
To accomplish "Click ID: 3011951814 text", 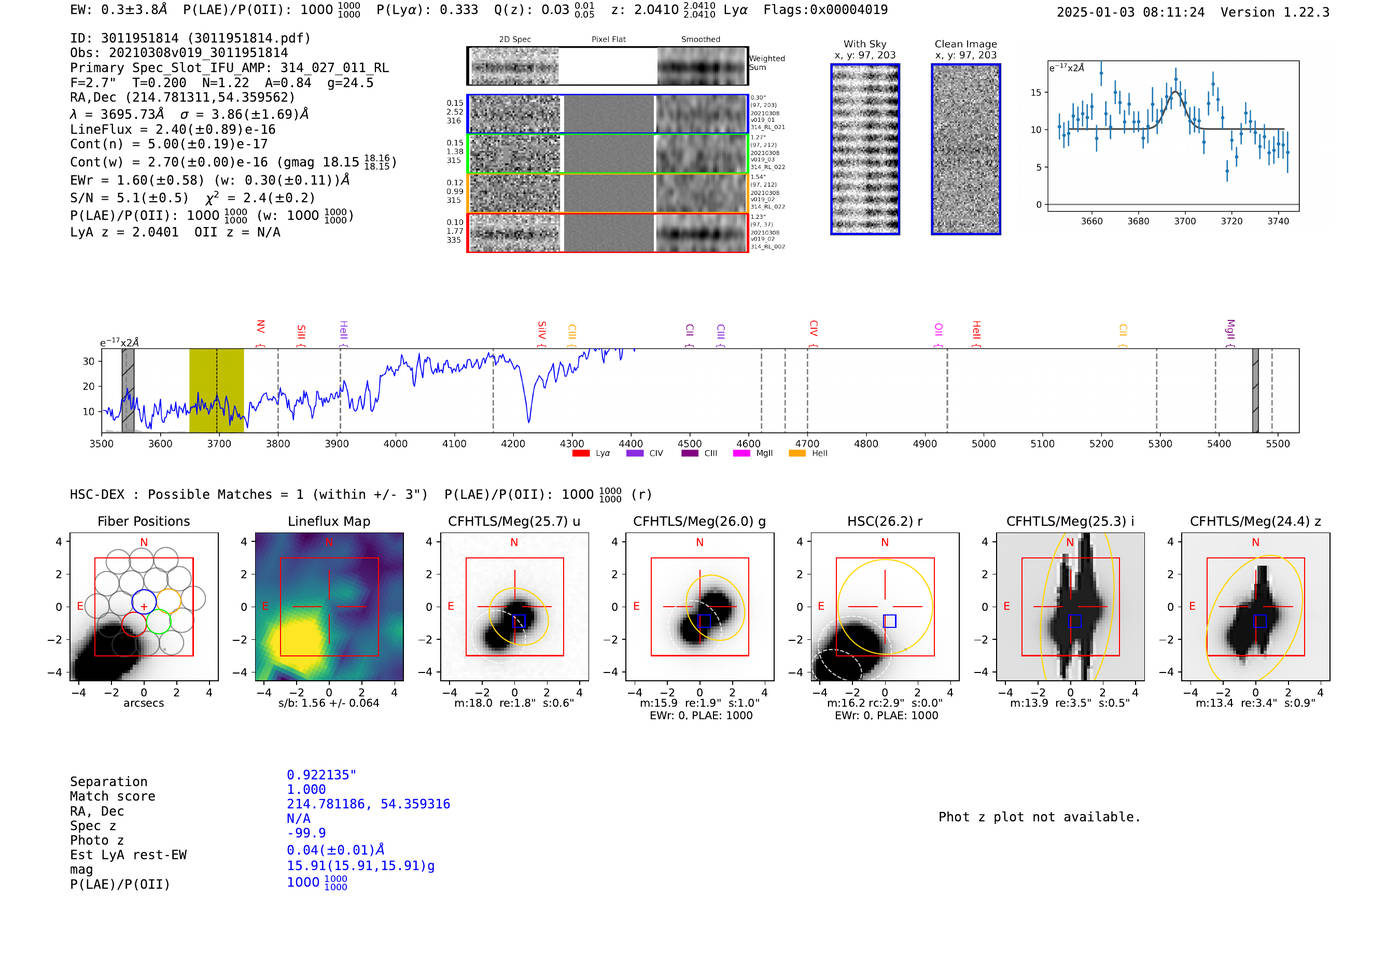I will point(190,38).
